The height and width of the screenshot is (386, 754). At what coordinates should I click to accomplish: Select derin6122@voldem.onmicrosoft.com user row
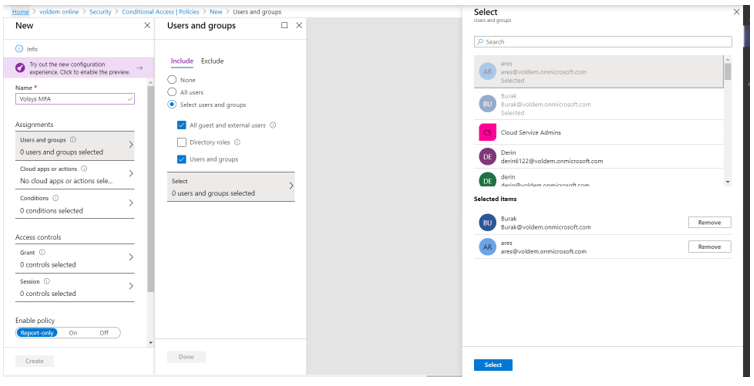(599, 157)
